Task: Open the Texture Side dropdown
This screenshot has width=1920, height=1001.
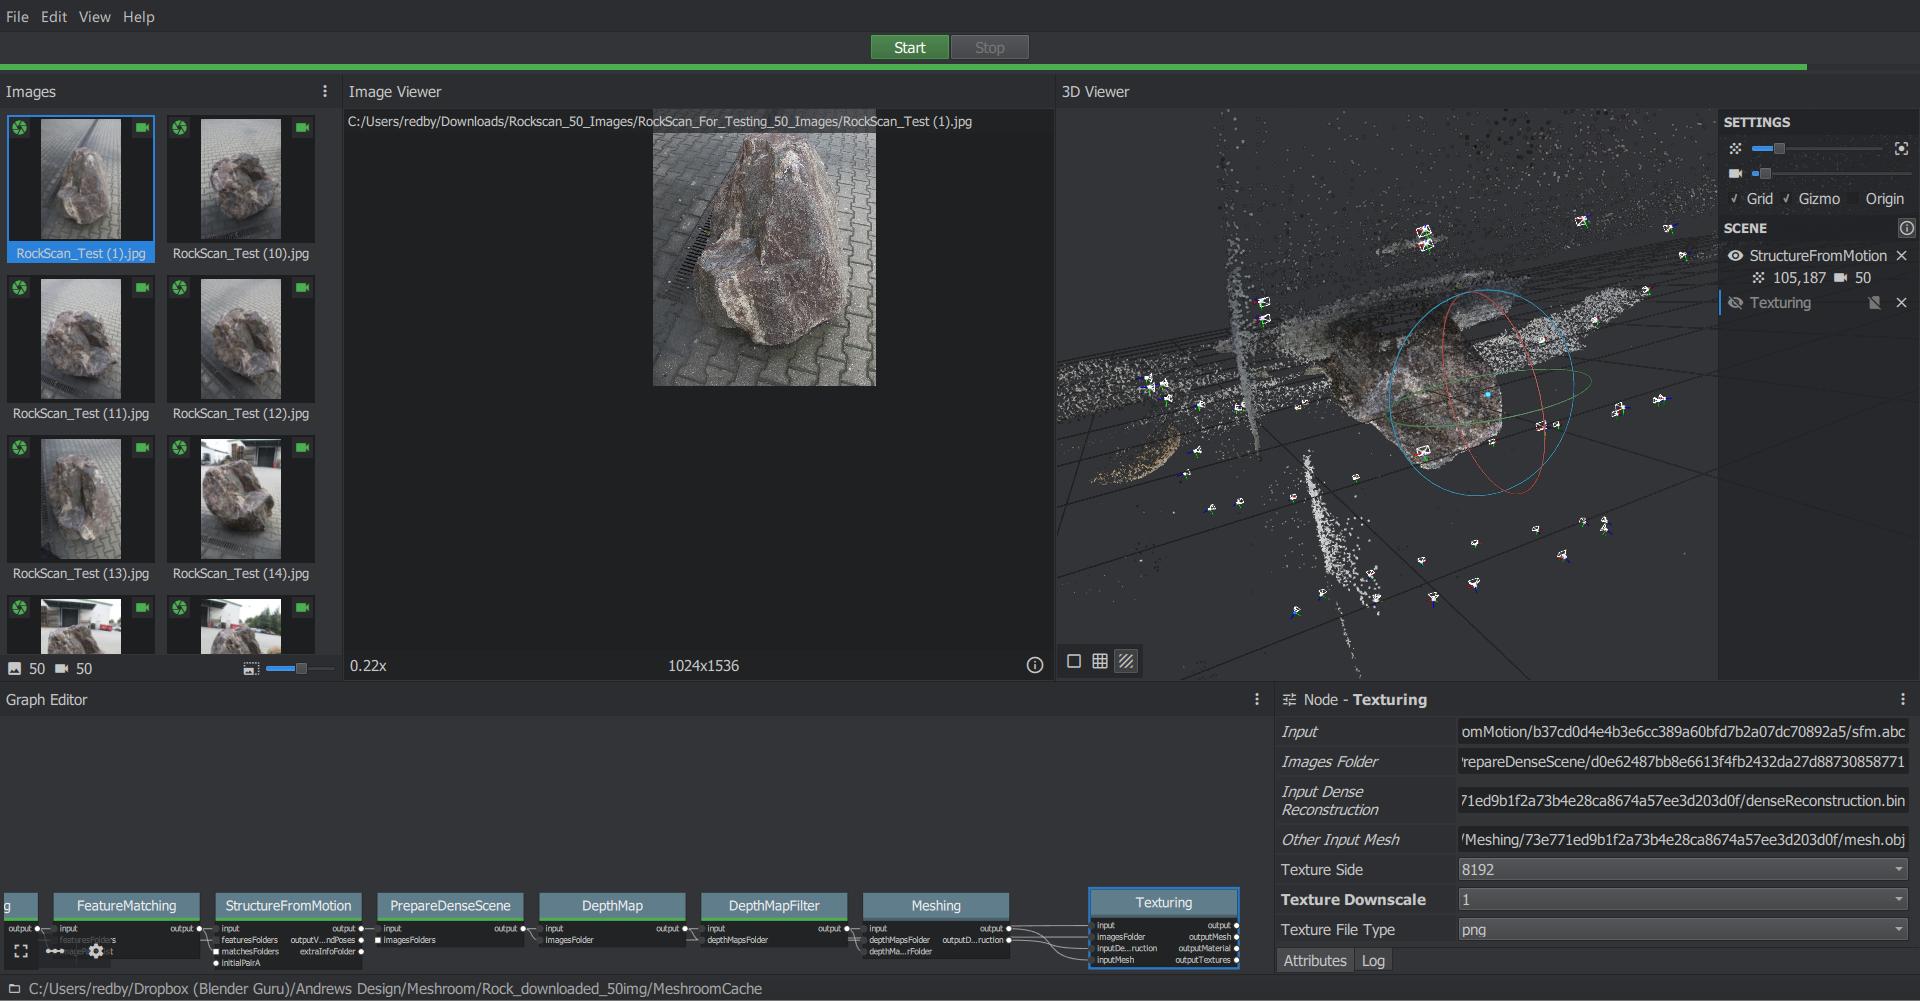Action: pyautogui.click(x=1683, y=870)
